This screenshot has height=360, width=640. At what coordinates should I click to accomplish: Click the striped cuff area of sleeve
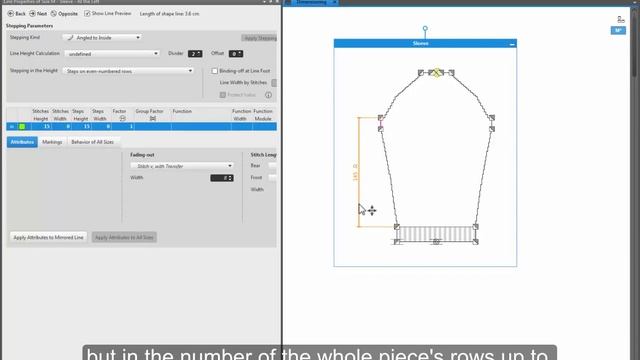click(x=436, y=234)
